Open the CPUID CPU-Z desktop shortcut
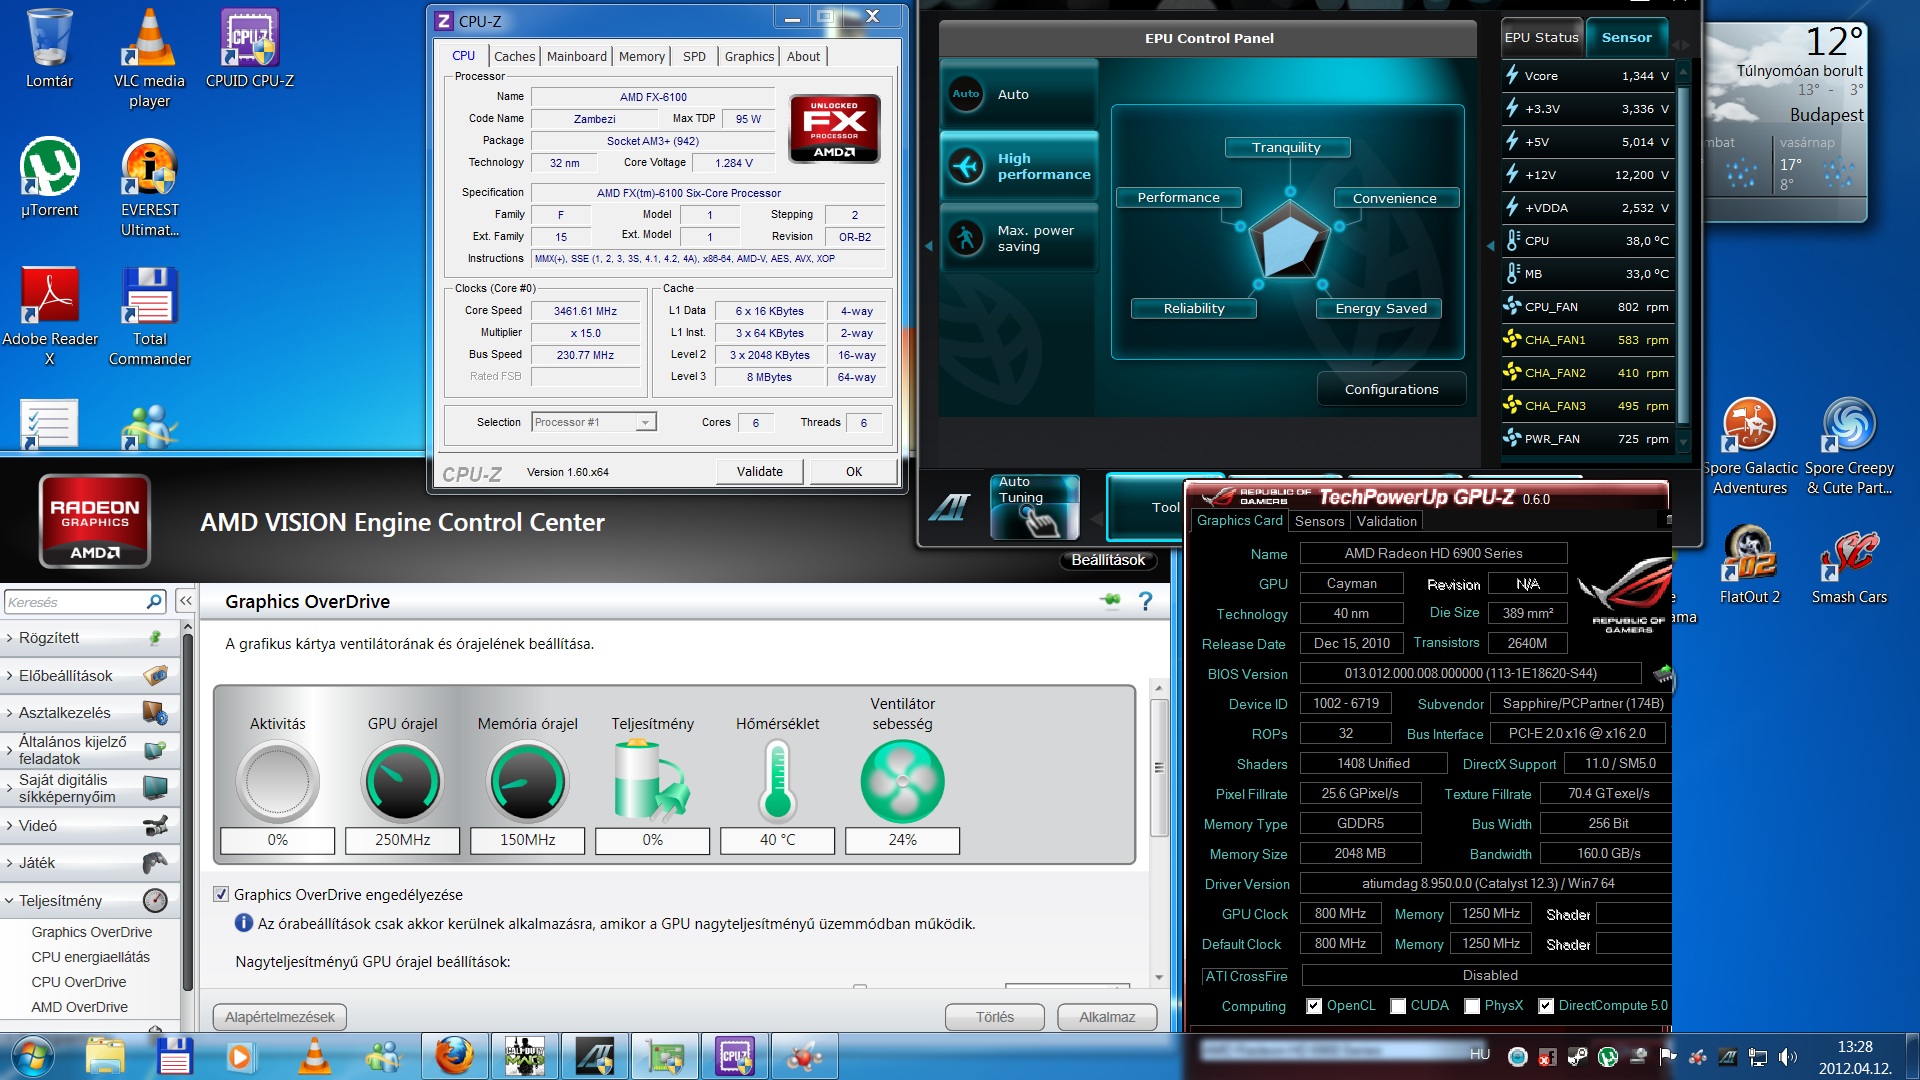 point(250,47)
